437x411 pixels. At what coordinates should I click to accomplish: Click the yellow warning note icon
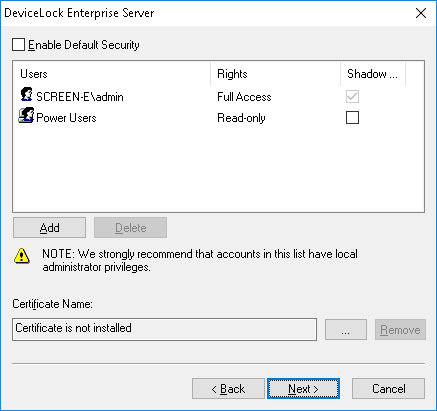pyautogui.click(x=22, y=256)
